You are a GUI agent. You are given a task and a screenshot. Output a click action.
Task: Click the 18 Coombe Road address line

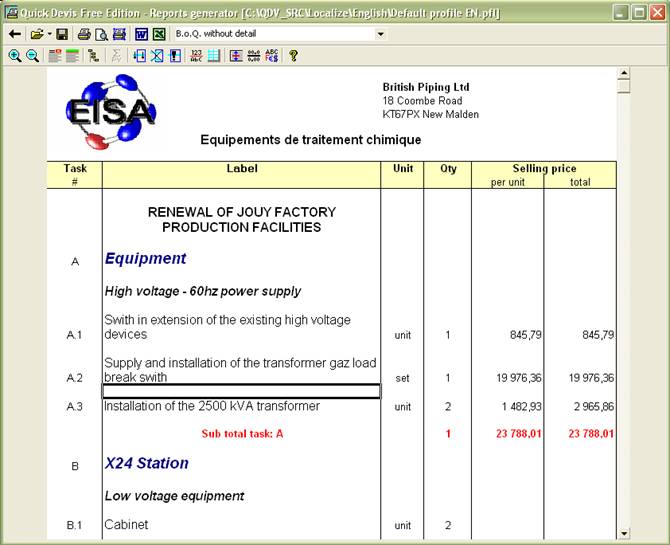[422, 101]
